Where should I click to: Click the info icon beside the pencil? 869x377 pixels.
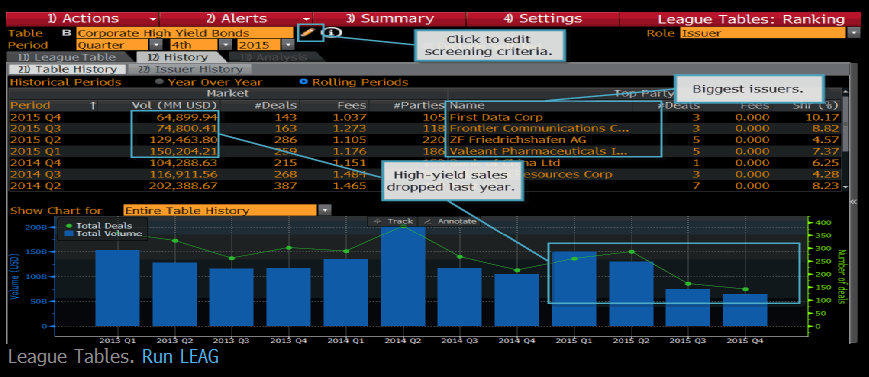[x=331, y=33]
